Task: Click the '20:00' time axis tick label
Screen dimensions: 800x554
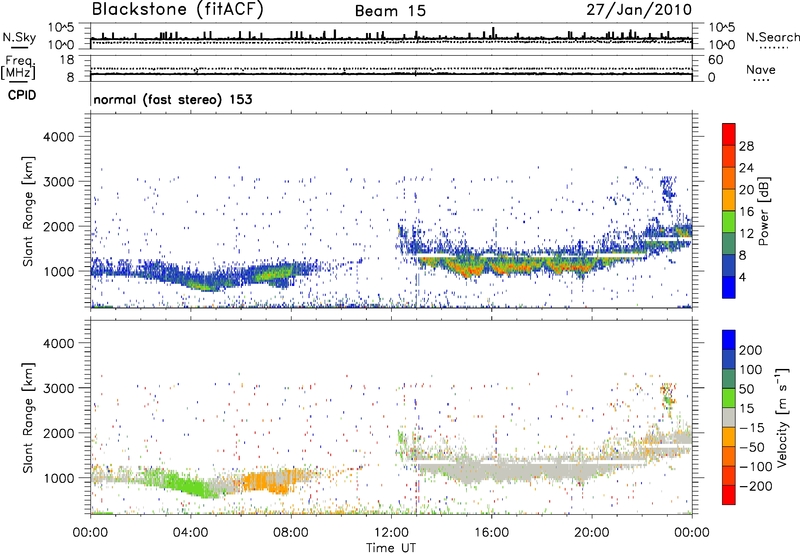Action: pos(592,533)
